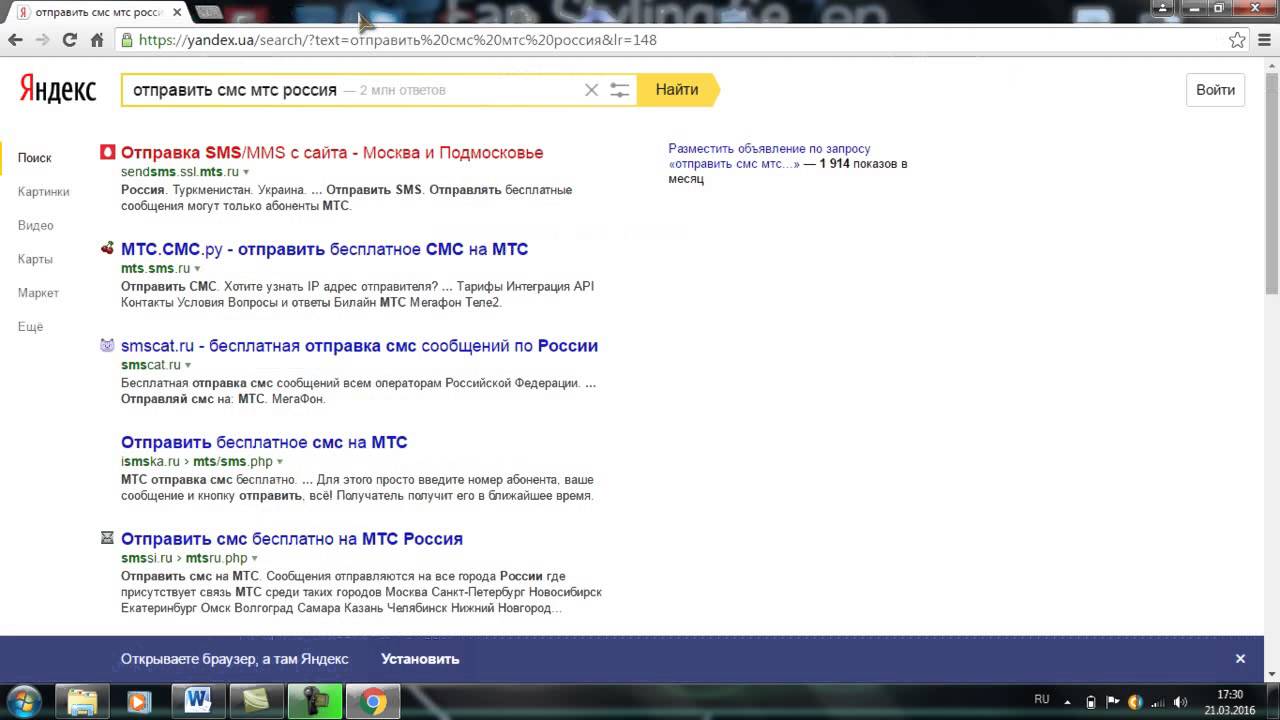Open smscat.ru бесплатная отправка смс result

359,346
